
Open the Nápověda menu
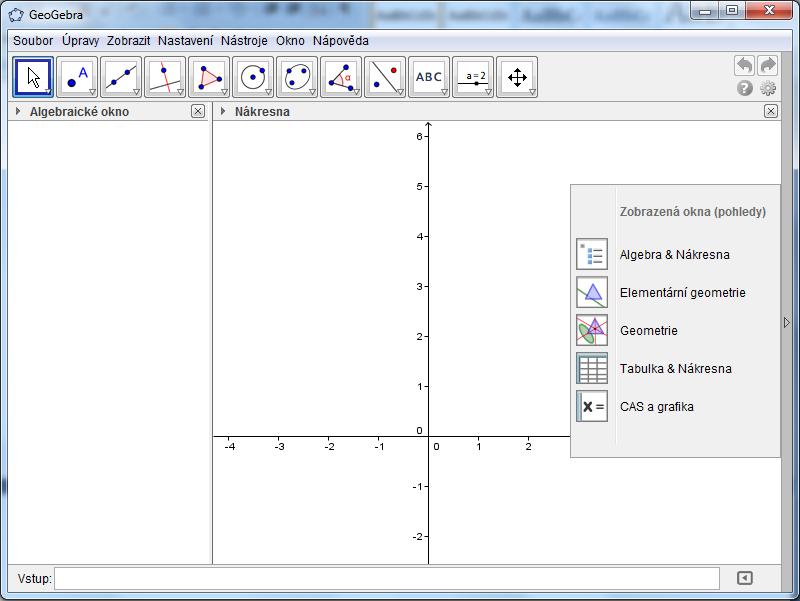coord(341,41)
